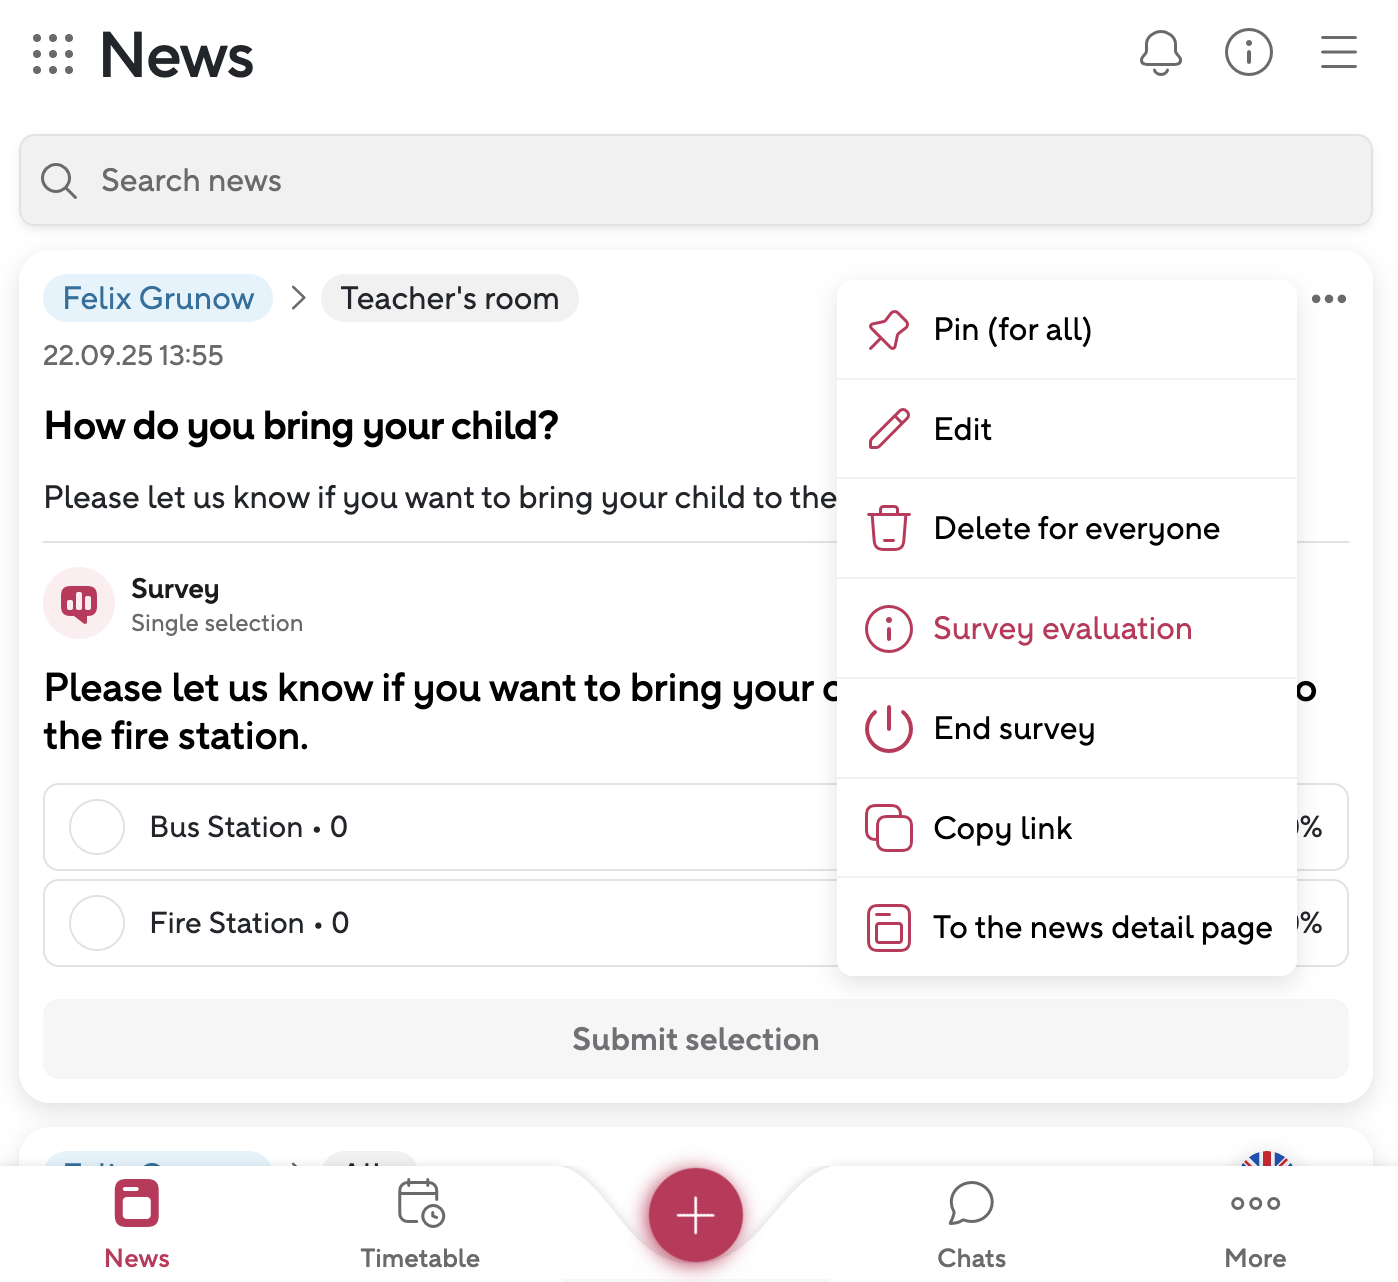Open the notifications bell
This screenshot has height=1282, width=1398.
(x=1160, y=53)
